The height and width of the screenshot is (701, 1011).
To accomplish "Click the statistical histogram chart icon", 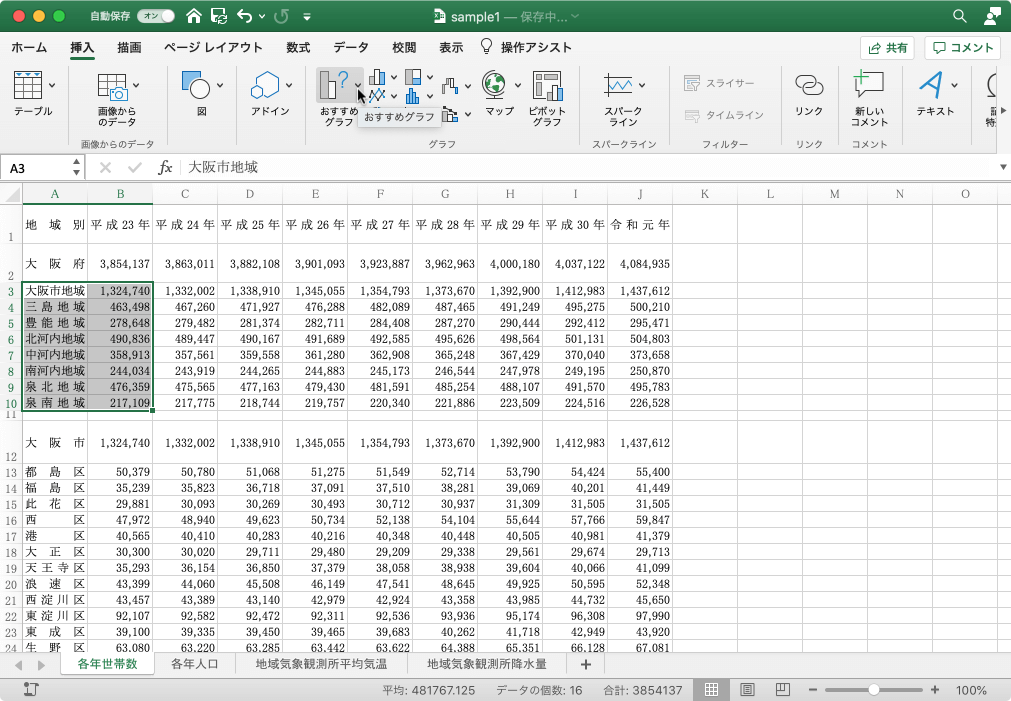I will (413, 96).
